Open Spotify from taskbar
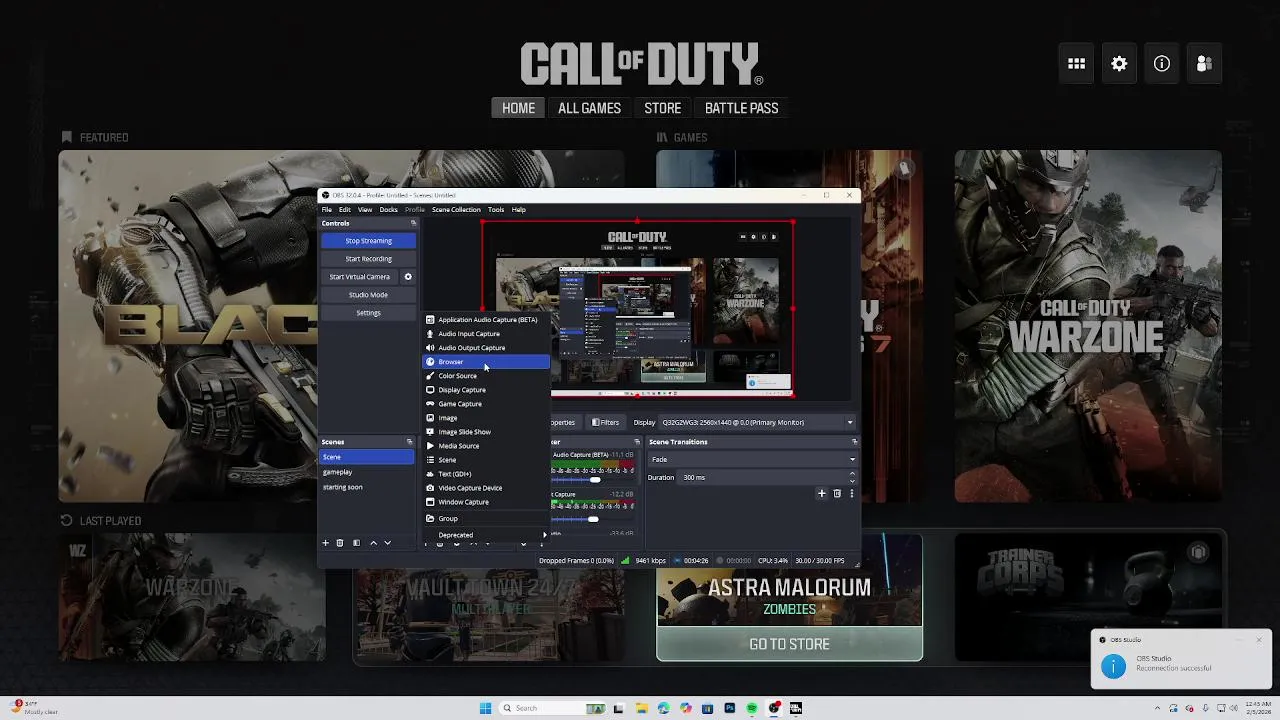The height and width of the screenshot is (720, 1280). (x=752, y=708)
